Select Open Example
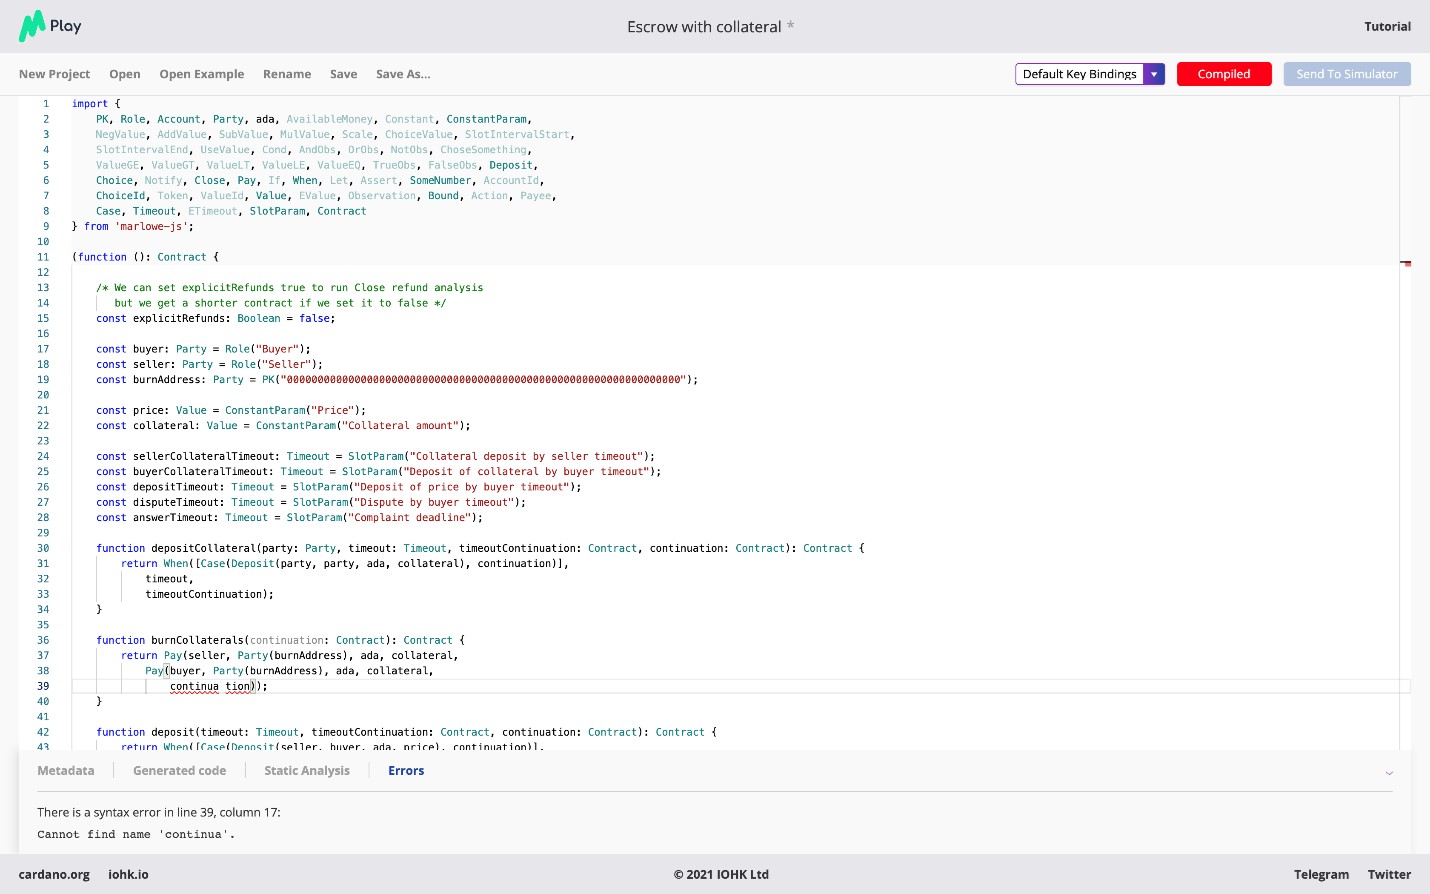1430x894 pixels. click(x=201, y=74)
